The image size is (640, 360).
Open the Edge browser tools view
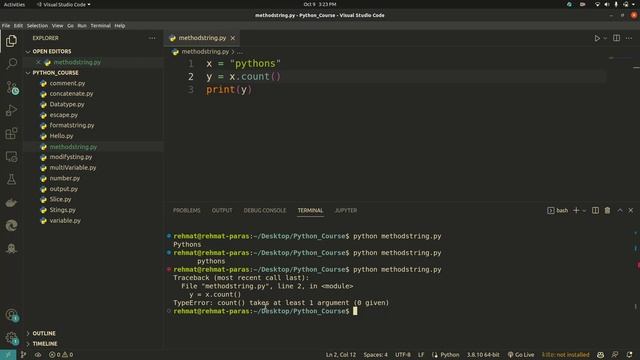tap(11, 225)
